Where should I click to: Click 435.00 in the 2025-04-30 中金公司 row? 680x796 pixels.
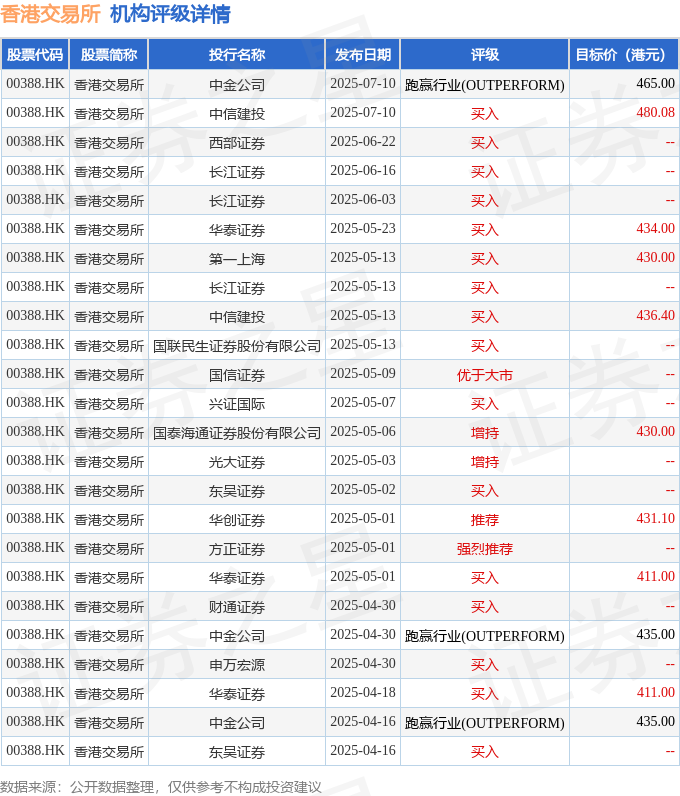tap(656, 635)
